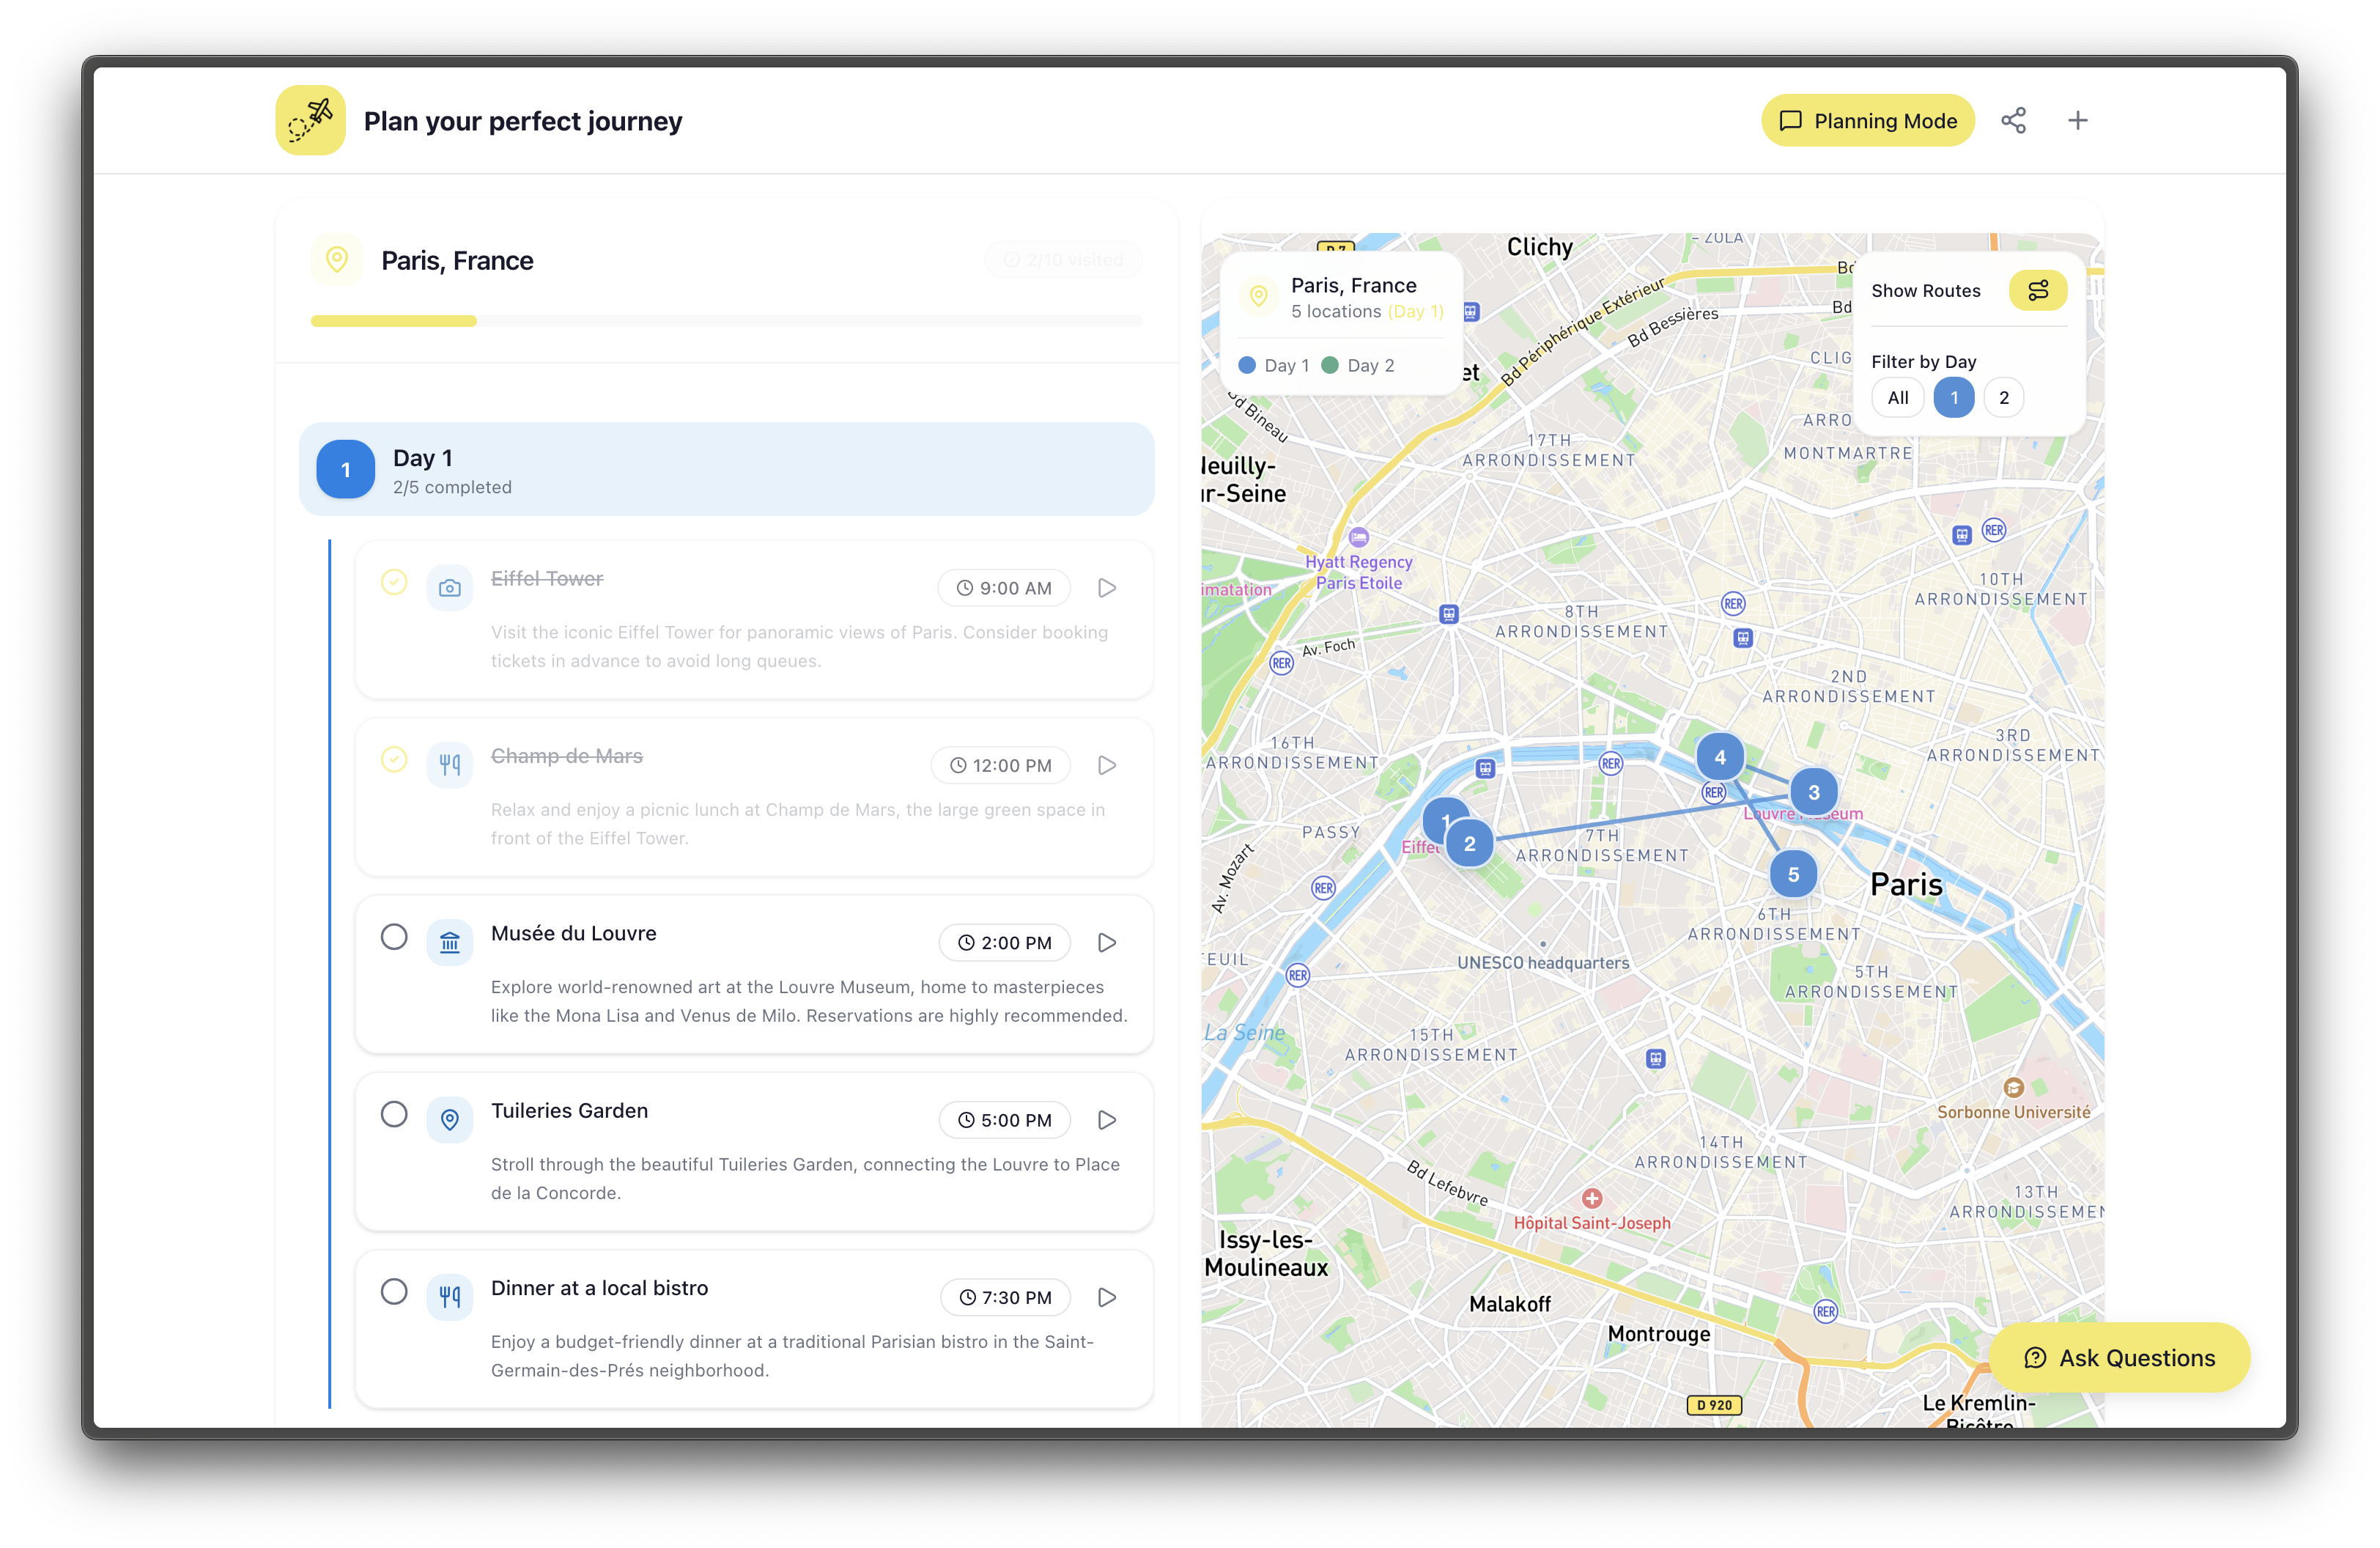2380x1548 pixels.
Task: Click the museum icon for Musée du Louvre
Action: tap(450, 943)
